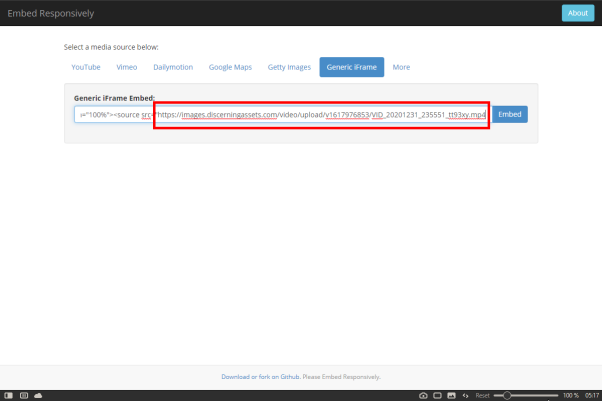Switch to the Dailymotion tab

(173, 67)
